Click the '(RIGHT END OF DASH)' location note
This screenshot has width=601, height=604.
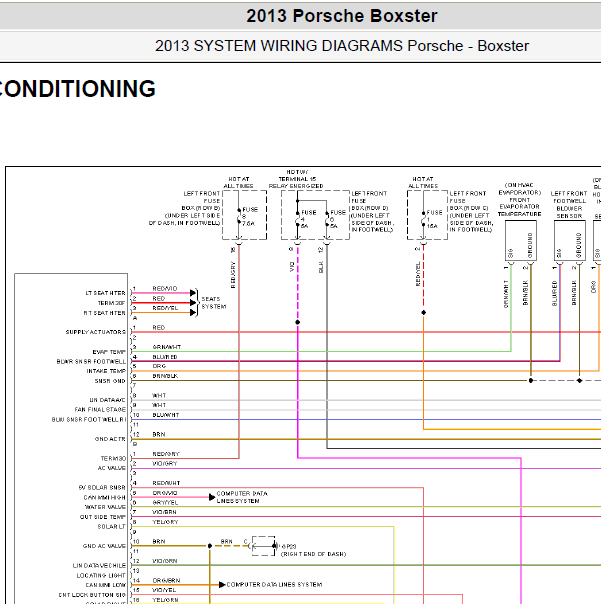pos(313,554)
